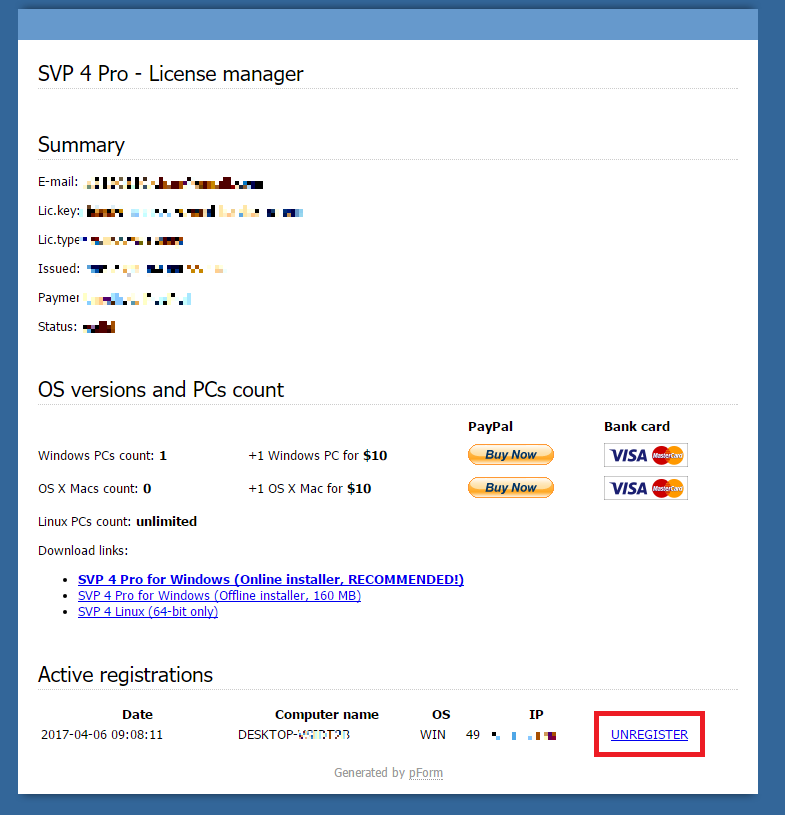785x815 pixels.
Task: Click the 'OS versions and PCs count' heading
Action: coord(161,390)
